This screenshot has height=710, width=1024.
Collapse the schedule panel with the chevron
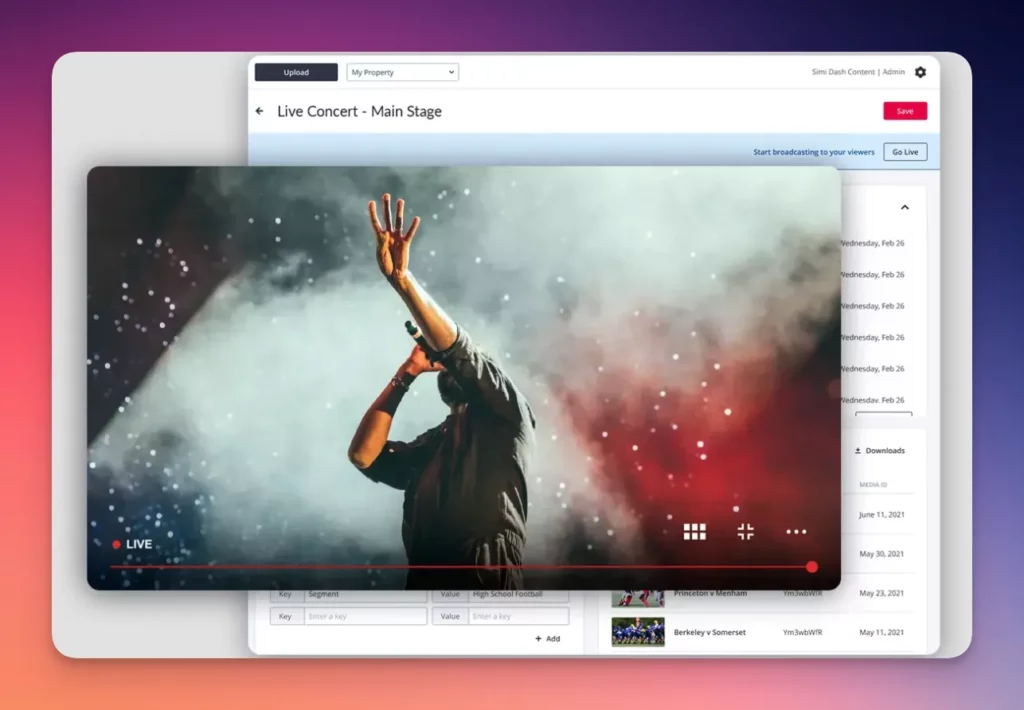[904, 206]
